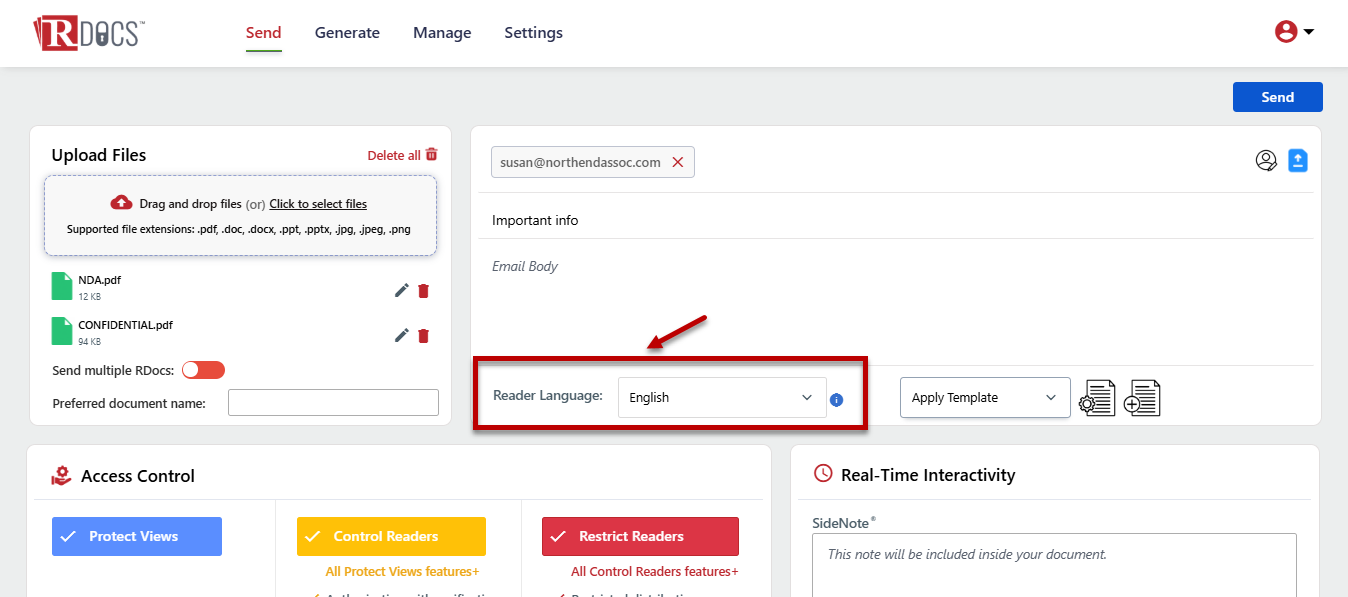
Task: Open the Manage tab
Action: click(442, 33)
